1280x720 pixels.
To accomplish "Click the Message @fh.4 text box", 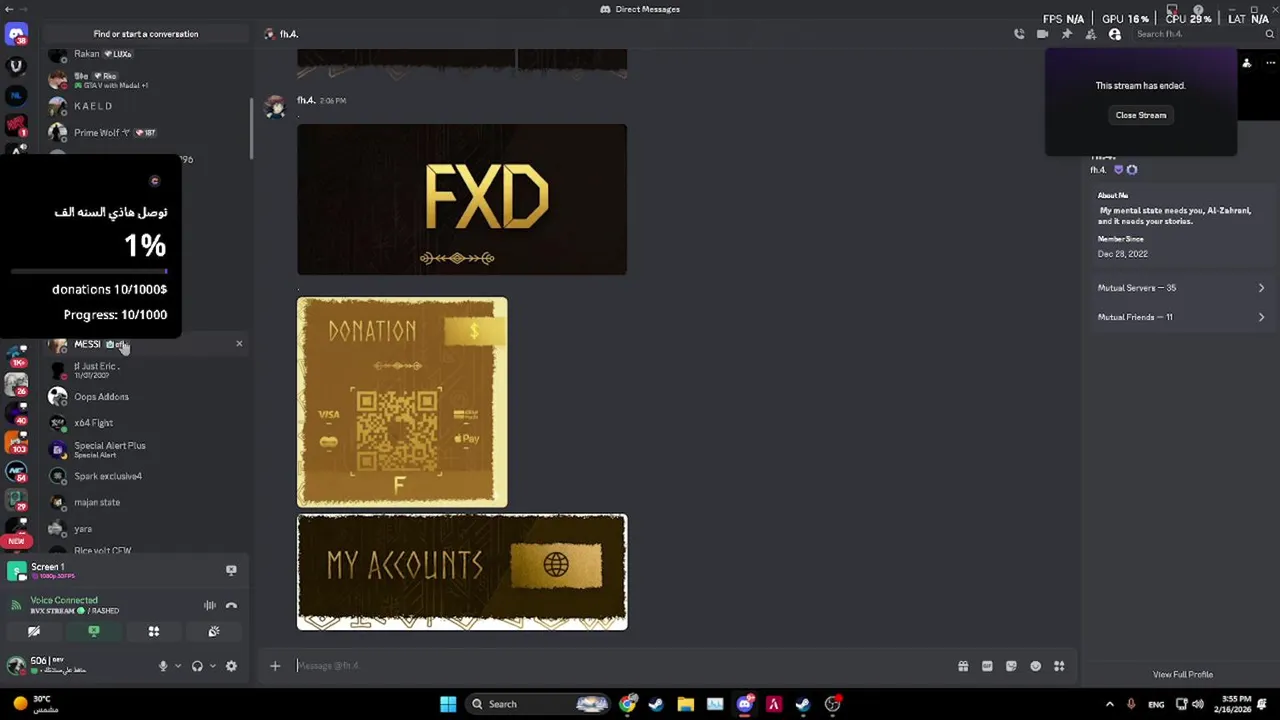I will coord(620,666).
